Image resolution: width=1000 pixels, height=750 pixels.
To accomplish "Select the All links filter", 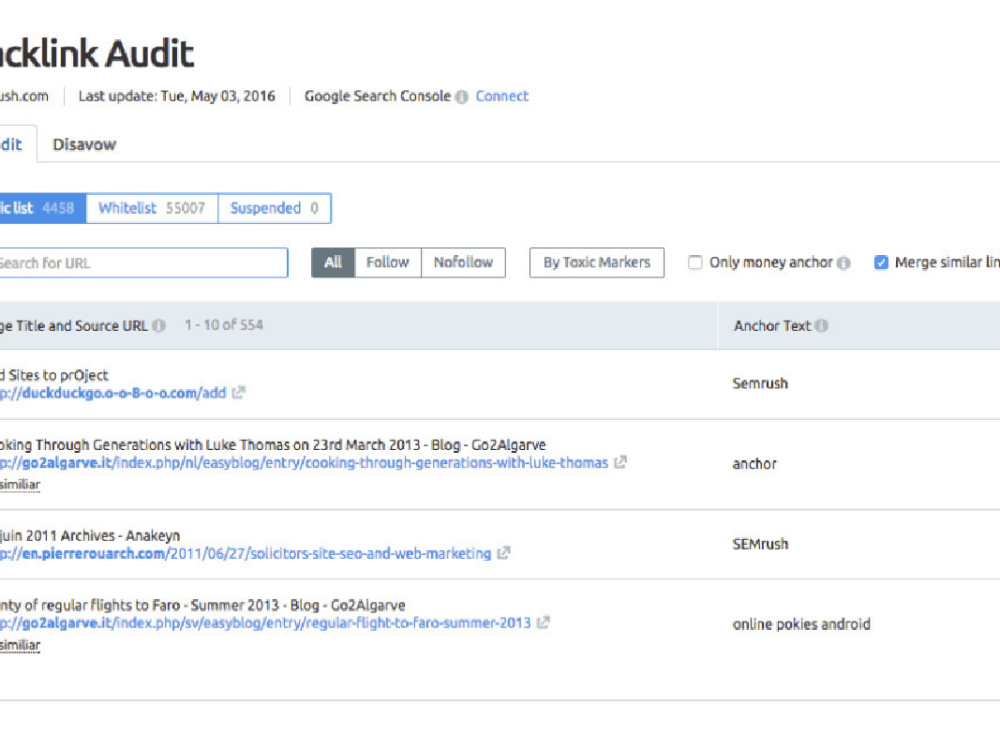I will 333,262.
